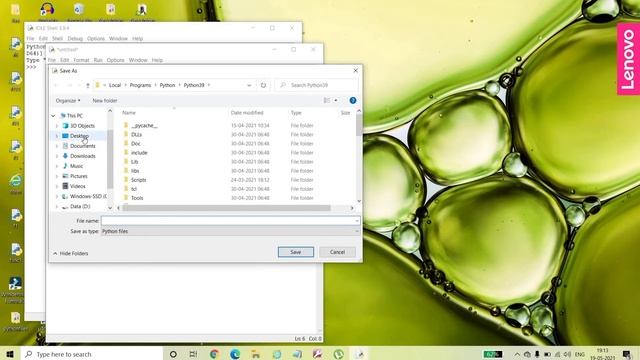Click the Programs breadcrumb in address bar
Viewport: 640px width, 360px height.
140,85
